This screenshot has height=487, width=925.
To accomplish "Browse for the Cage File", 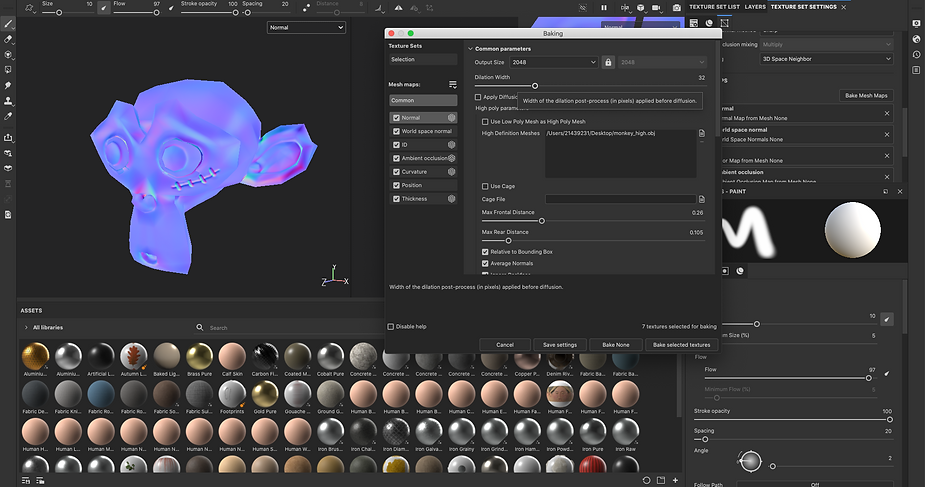I will (701, 199).
